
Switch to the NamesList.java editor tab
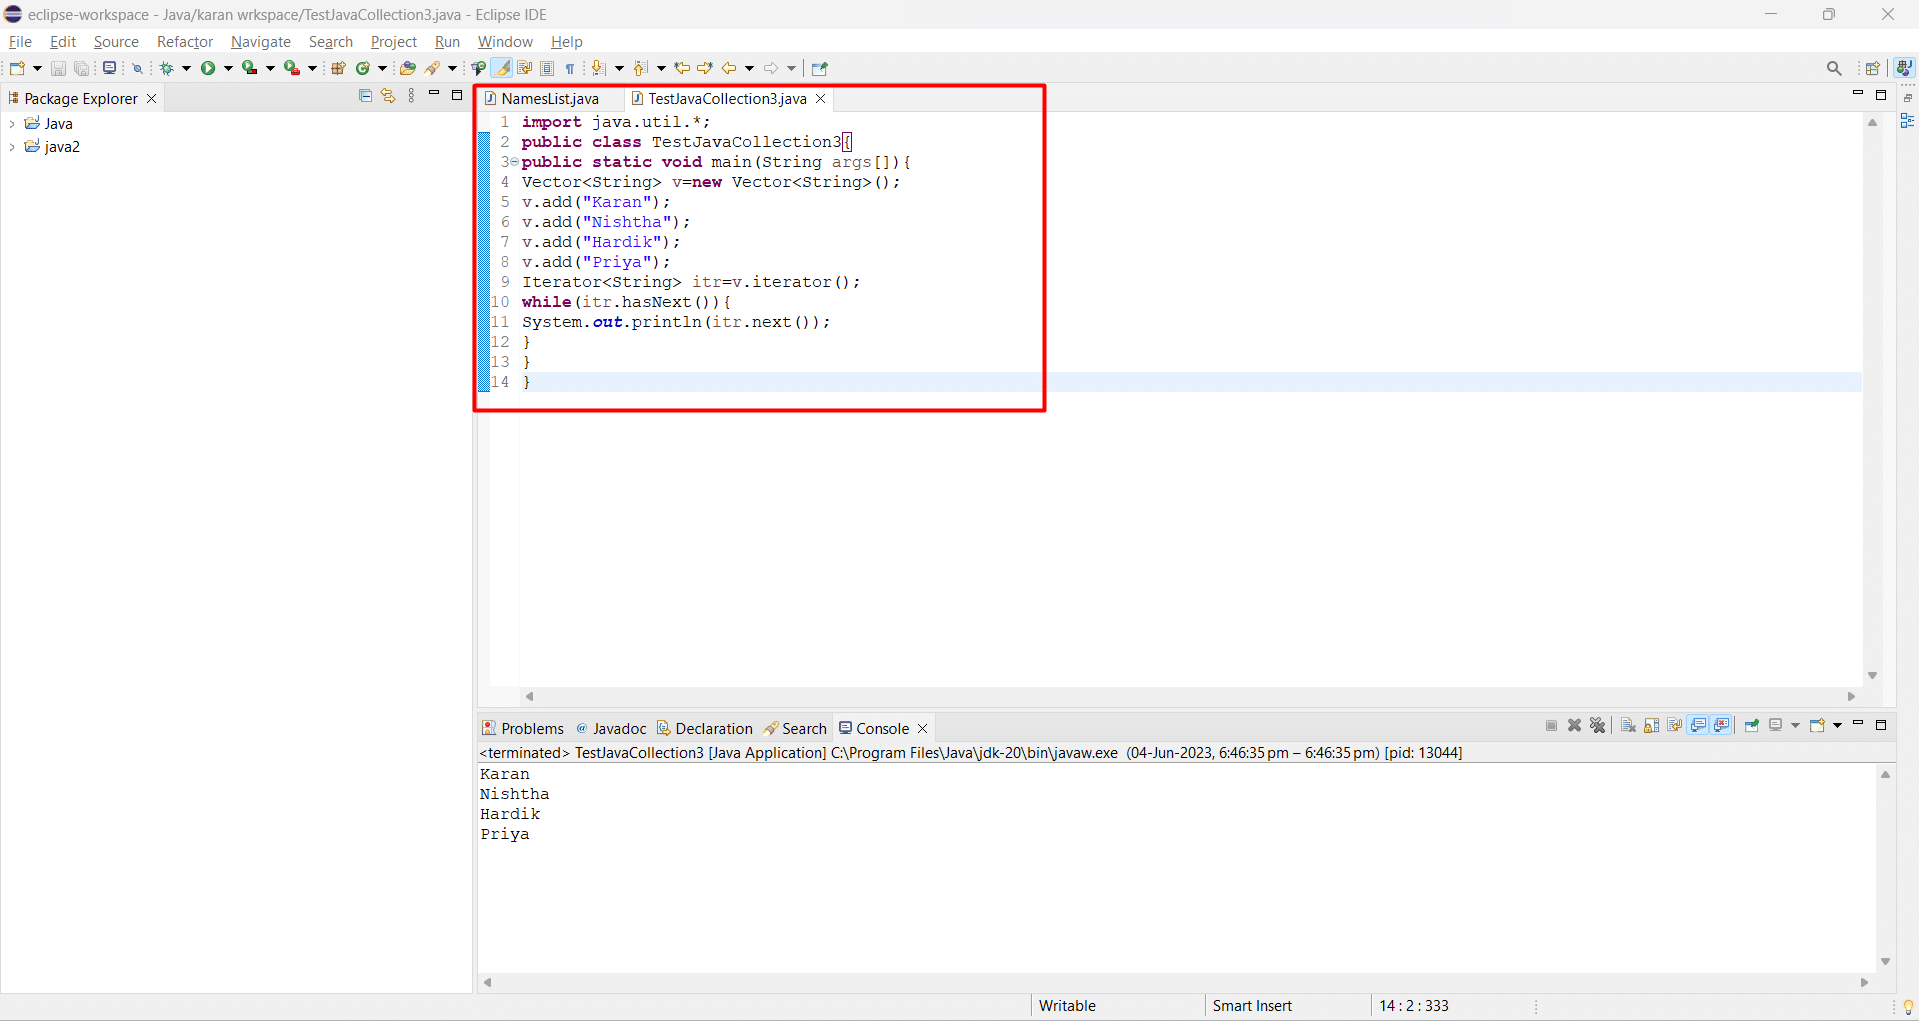coord(550,98)
